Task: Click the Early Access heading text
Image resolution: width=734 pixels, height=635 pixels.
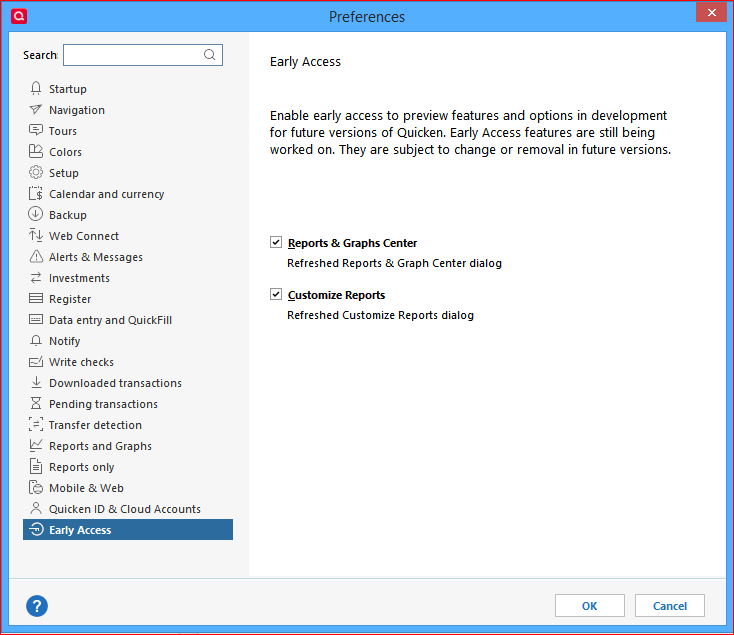Action: pos(305,62)
